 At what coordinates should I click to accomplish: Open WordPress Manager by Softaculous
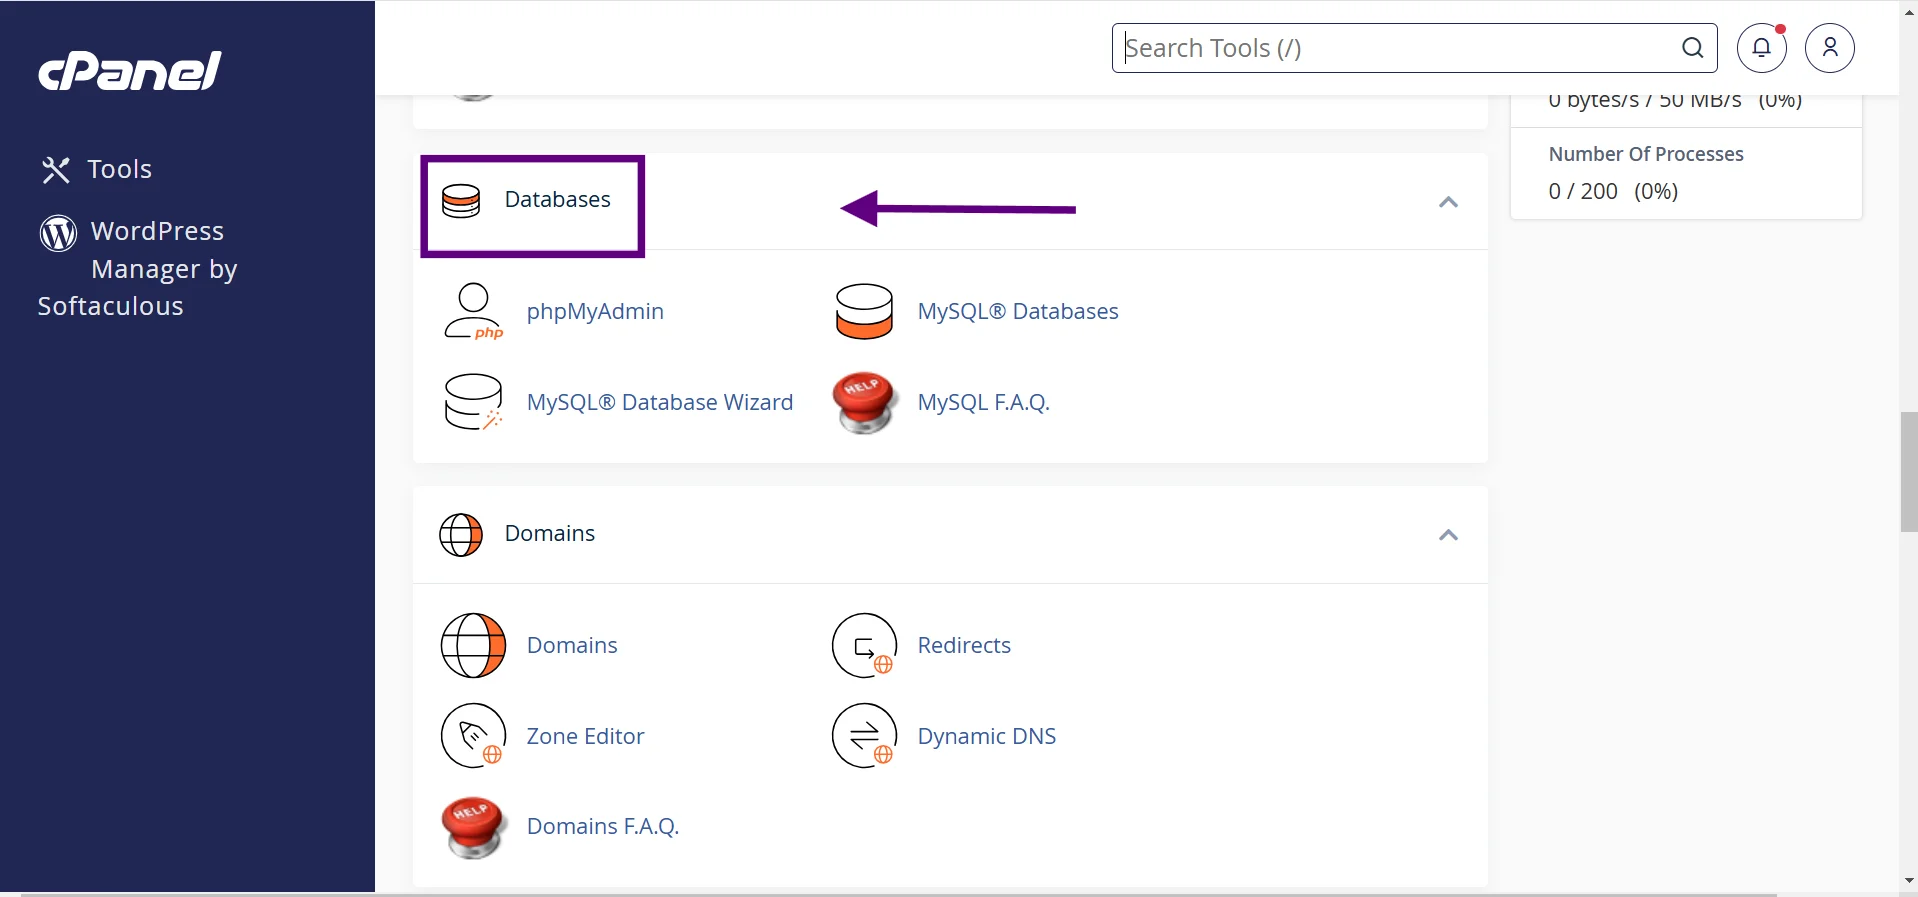pyautogui.click(x=138, y=268)
